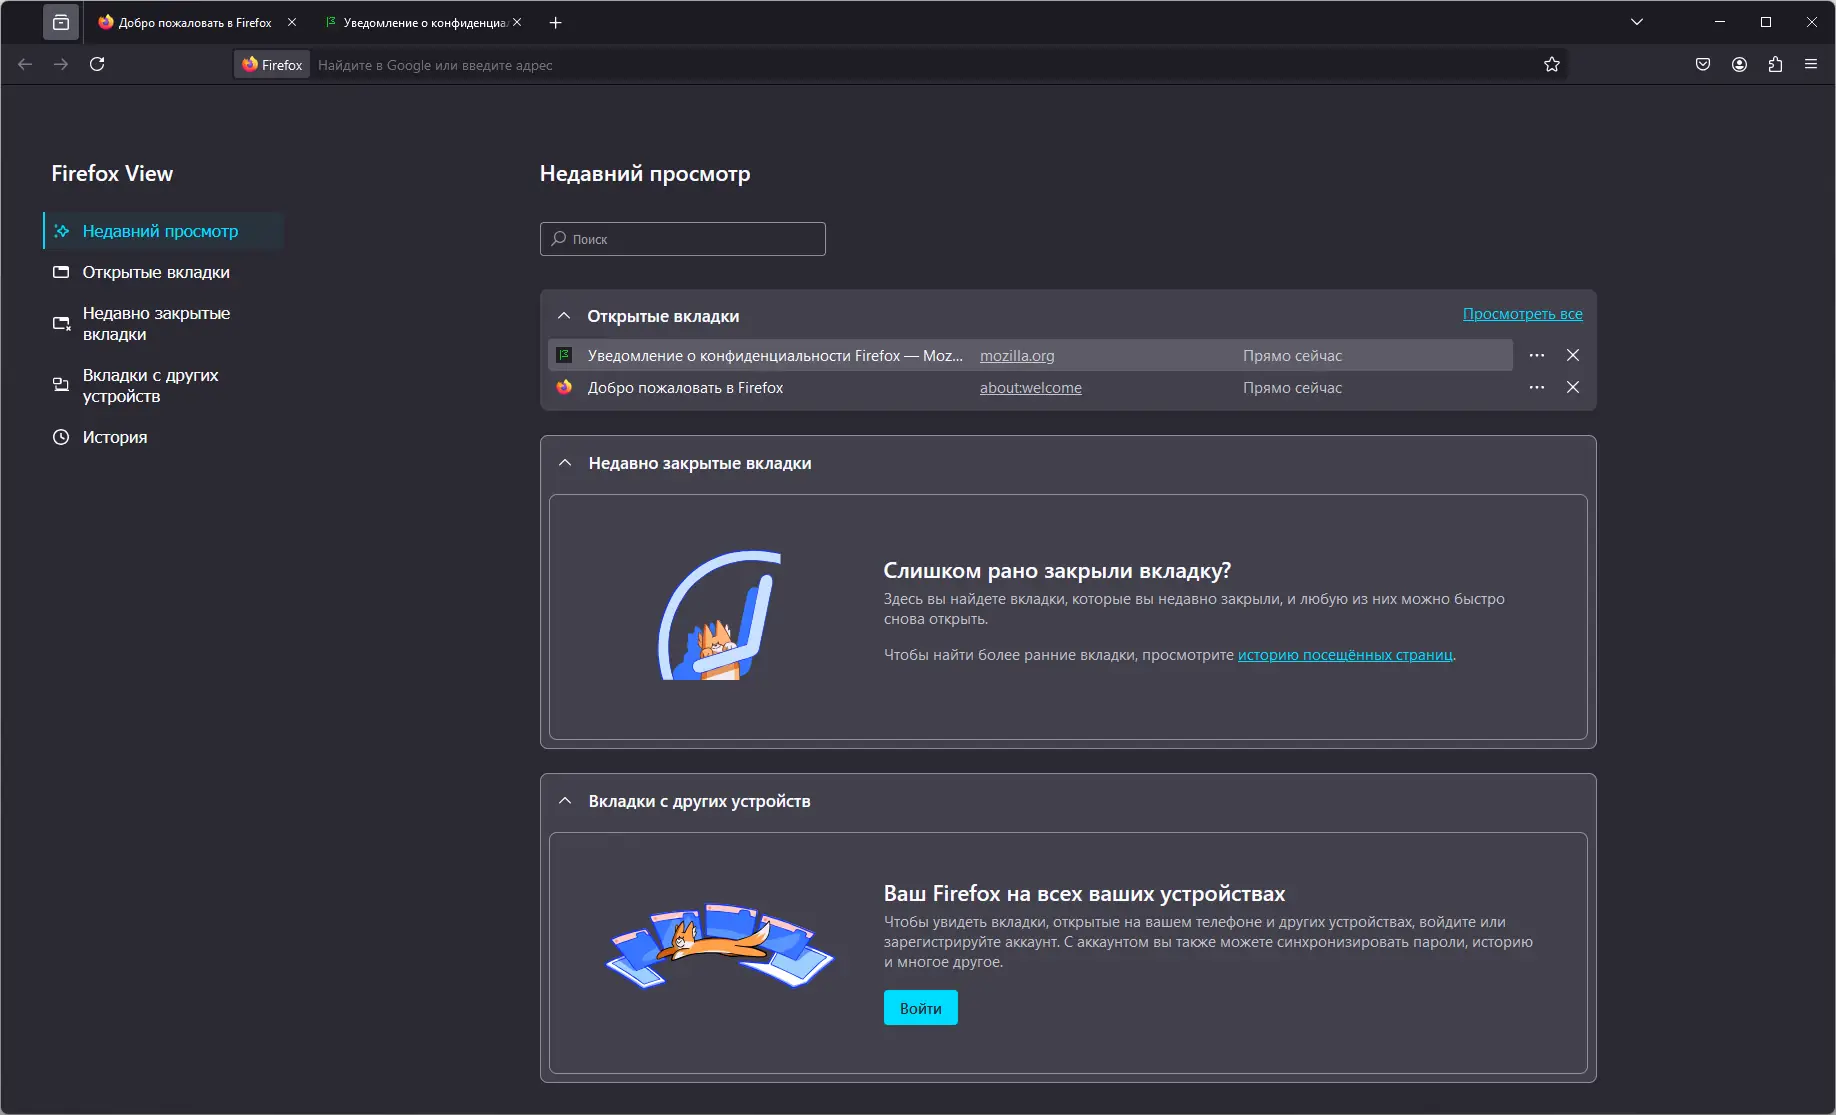Open the new tab plus button
The image size is (1836, 1115).
[x=556, y=22]
